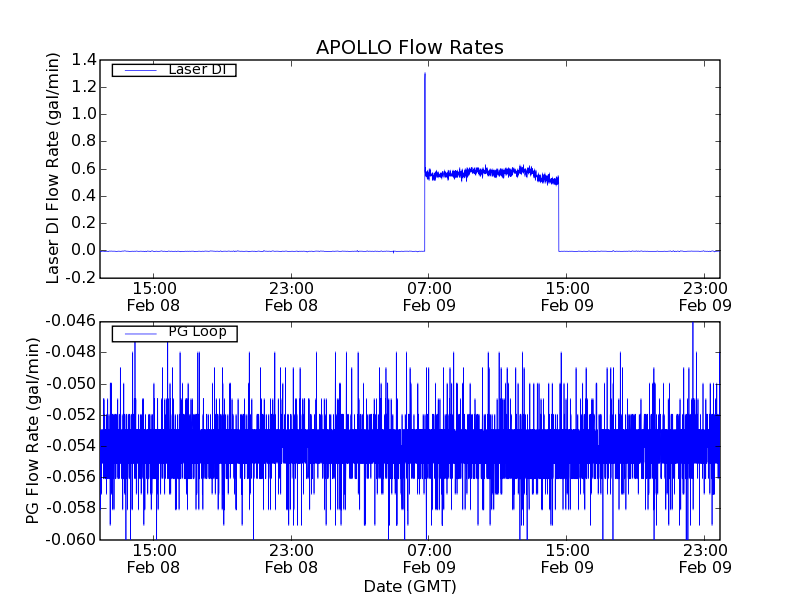Click the 1.4 tick label on top plot
Screen dimensions: 800x600
pyautogui.click(x=84, y=60)
